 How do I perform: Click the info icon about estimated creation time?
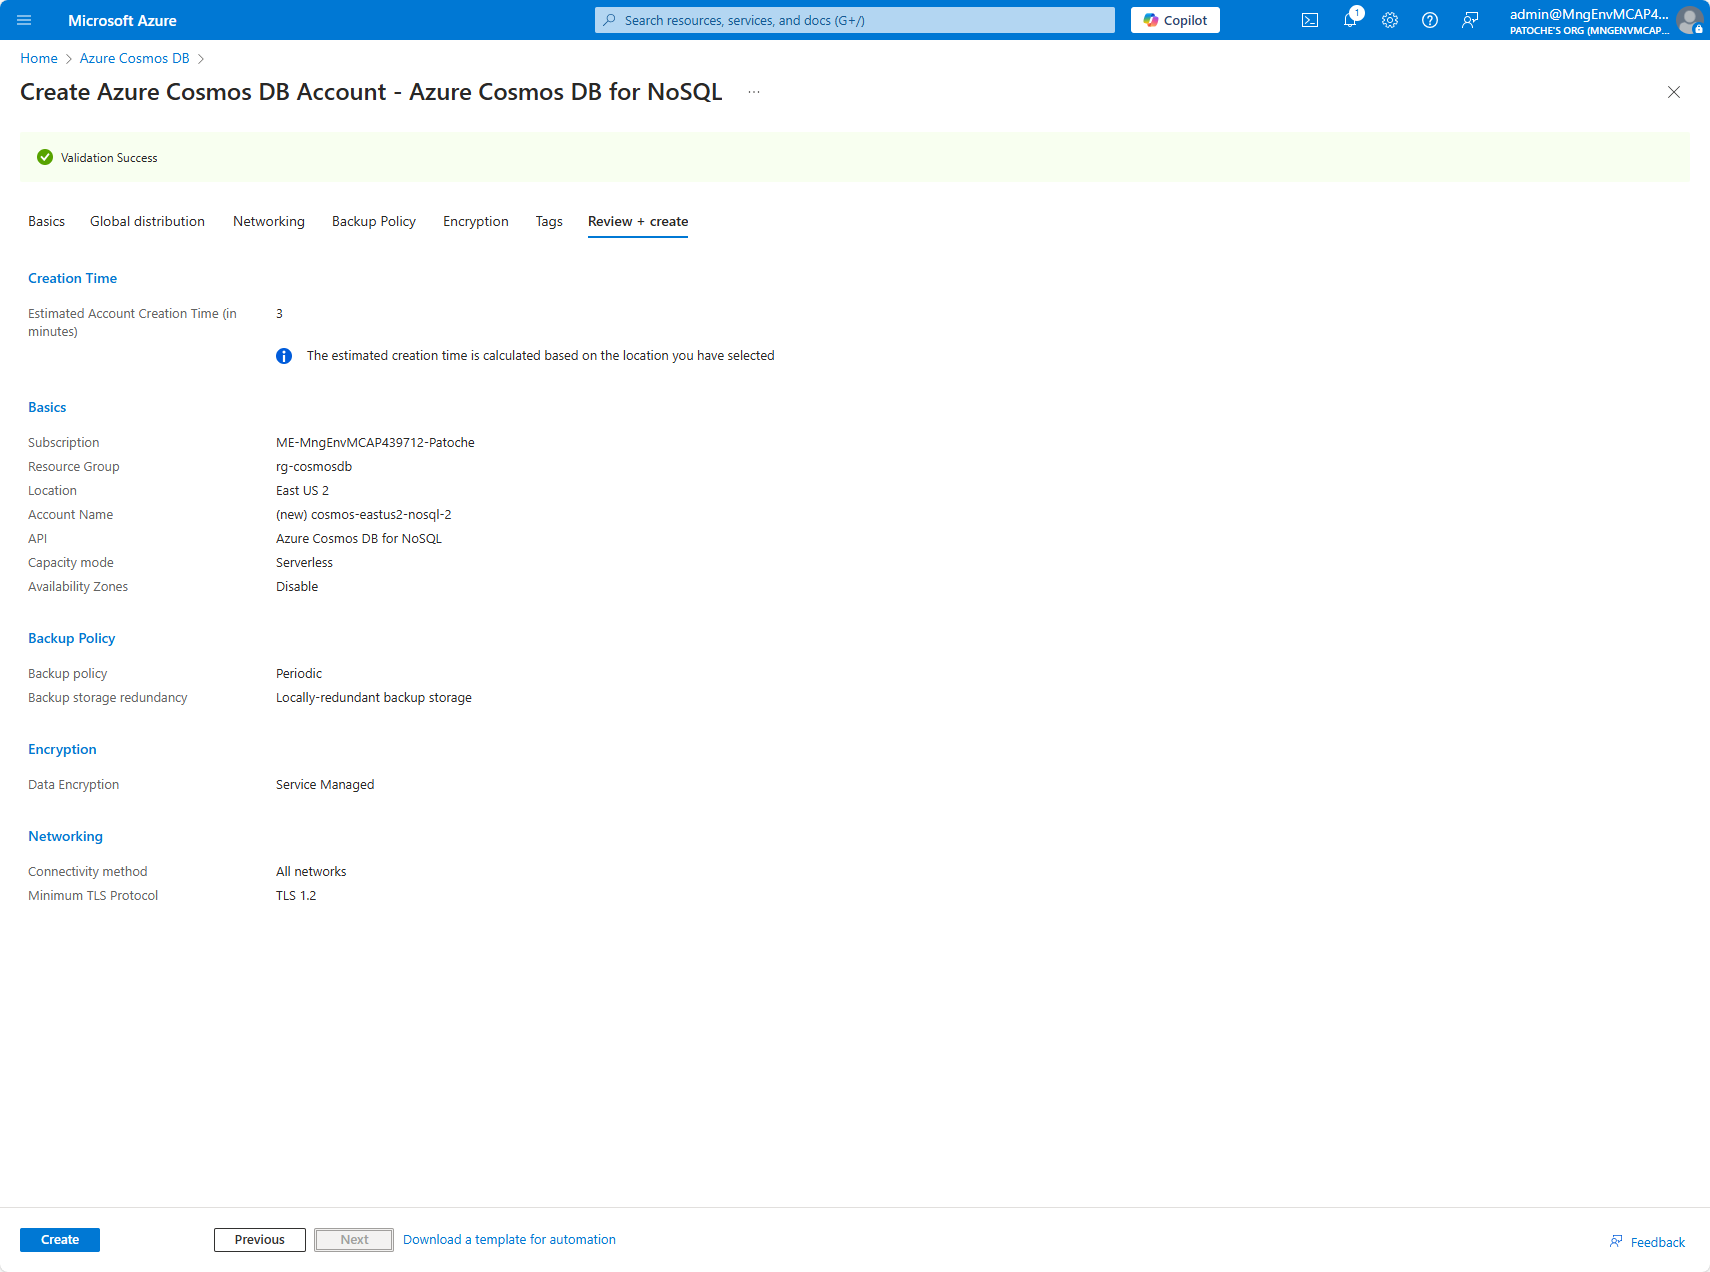(x=283, y=355)
